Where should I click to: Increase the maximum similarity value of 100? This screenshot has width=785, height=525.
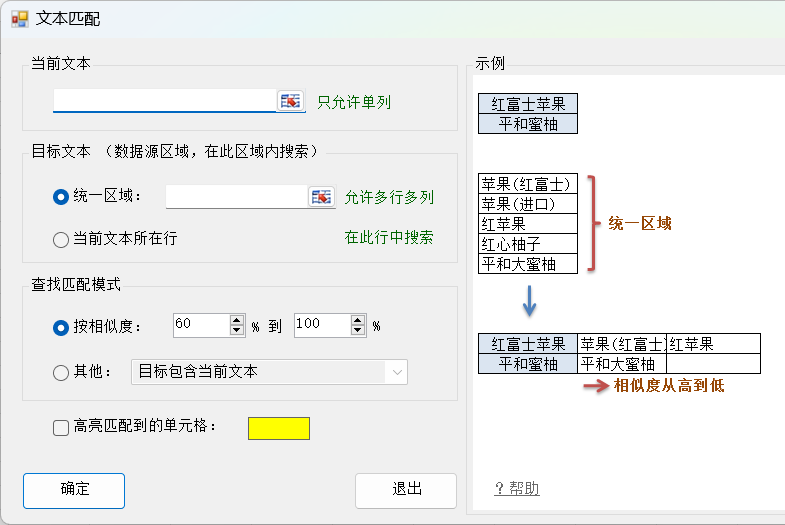point(359,320)
